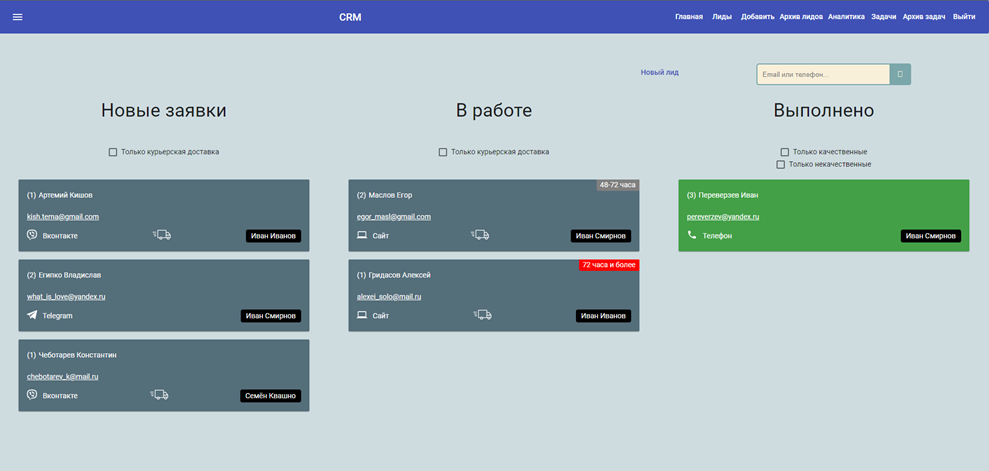The width and height of the screenshot is (989, 471).
Task: Click the Новый лид link
Action: coord(660,73)
